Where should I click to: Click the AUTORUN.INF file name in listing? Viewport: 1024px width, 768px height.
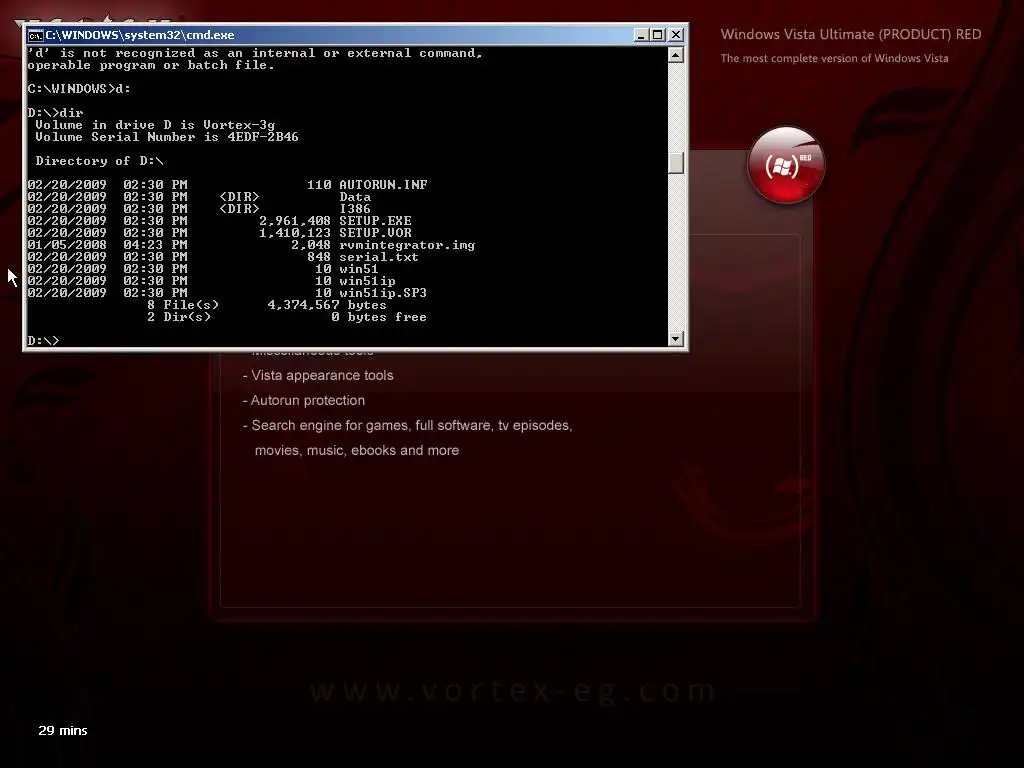(x=383, y=185)
